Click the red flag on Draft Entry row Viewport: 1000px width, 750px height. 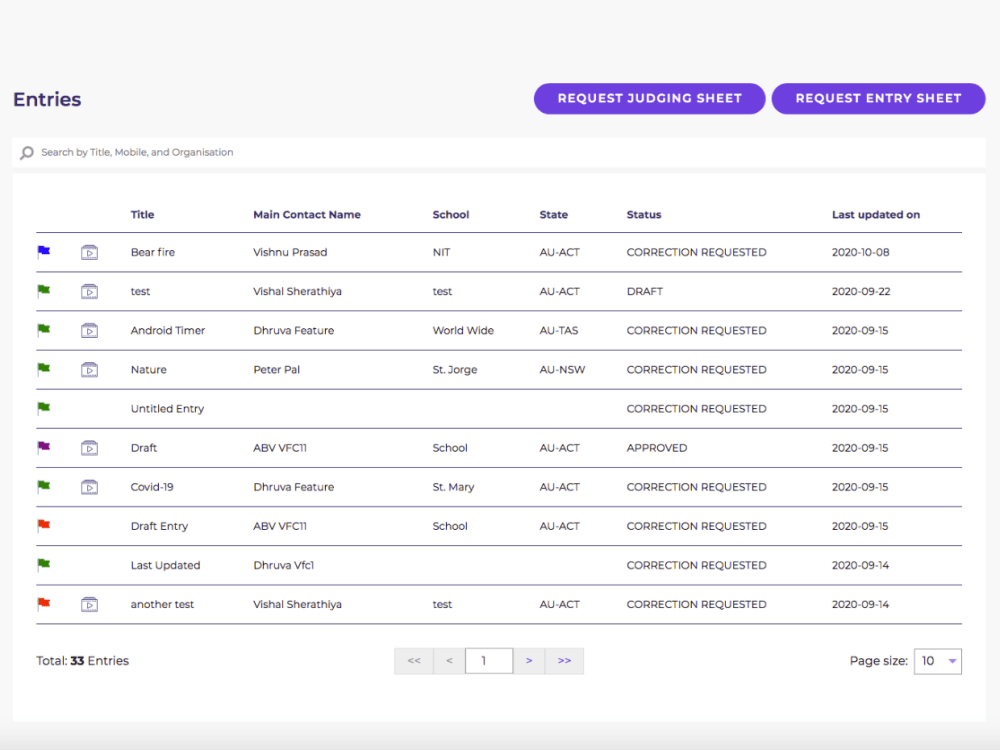44,525
